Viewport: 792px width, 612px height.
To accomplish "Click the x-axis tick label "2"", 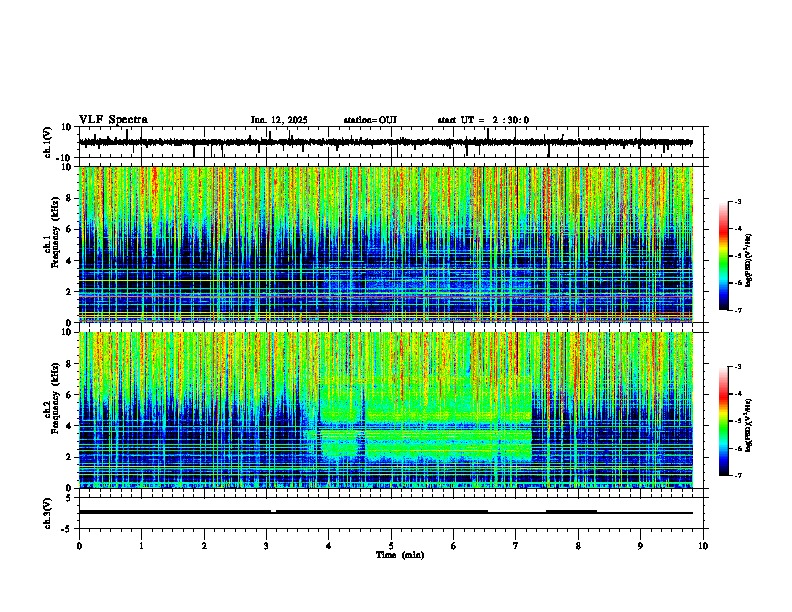I will (204, 546).
